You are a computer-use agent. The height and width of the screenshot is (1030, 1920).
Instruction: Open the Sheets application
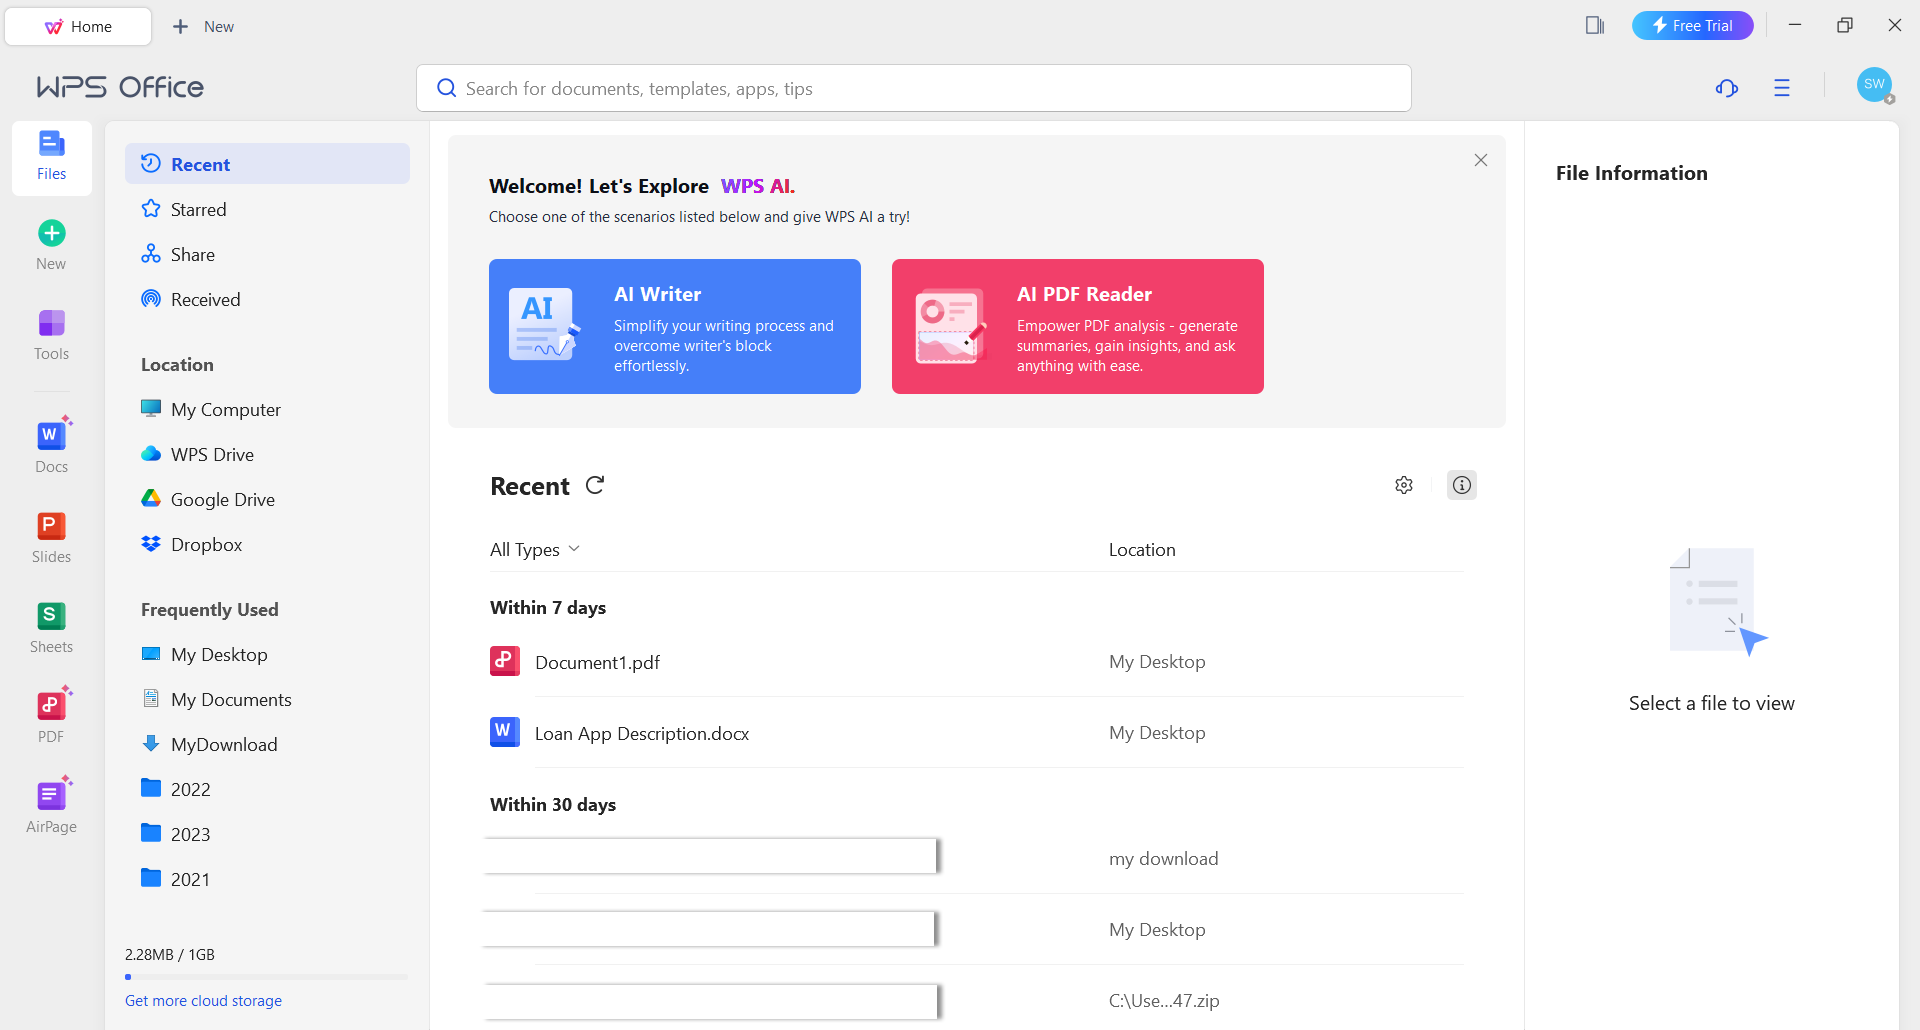click(x=51, y=623)
